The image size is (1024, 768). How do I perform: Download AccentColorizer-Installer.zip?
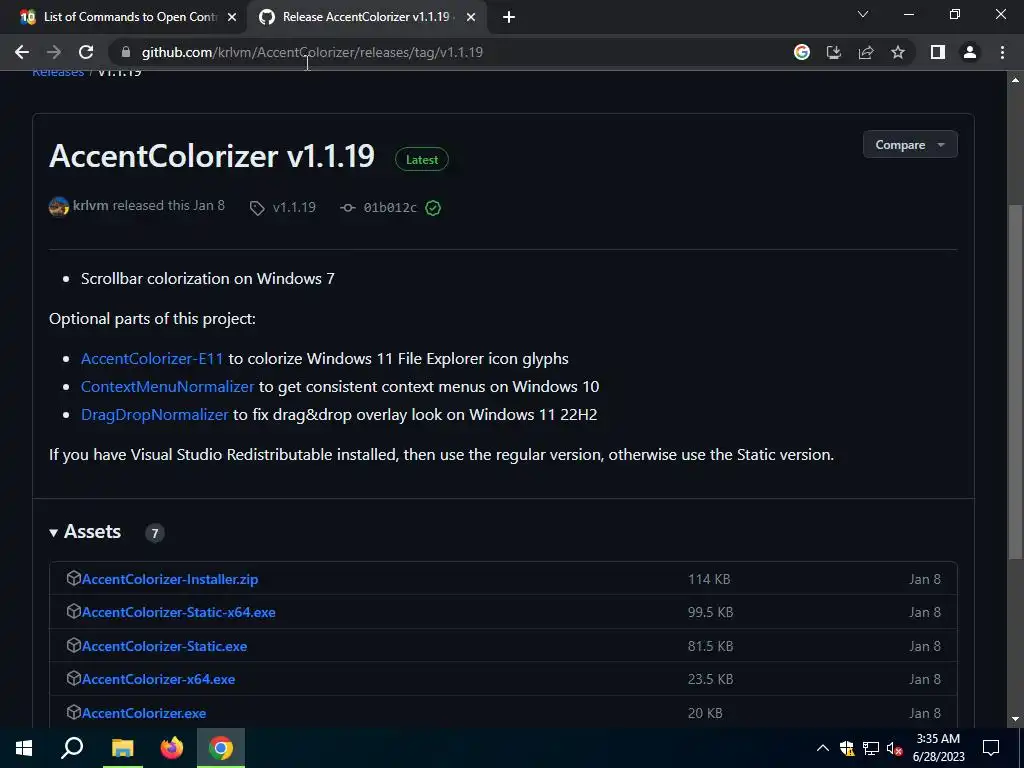click(170, 579)
